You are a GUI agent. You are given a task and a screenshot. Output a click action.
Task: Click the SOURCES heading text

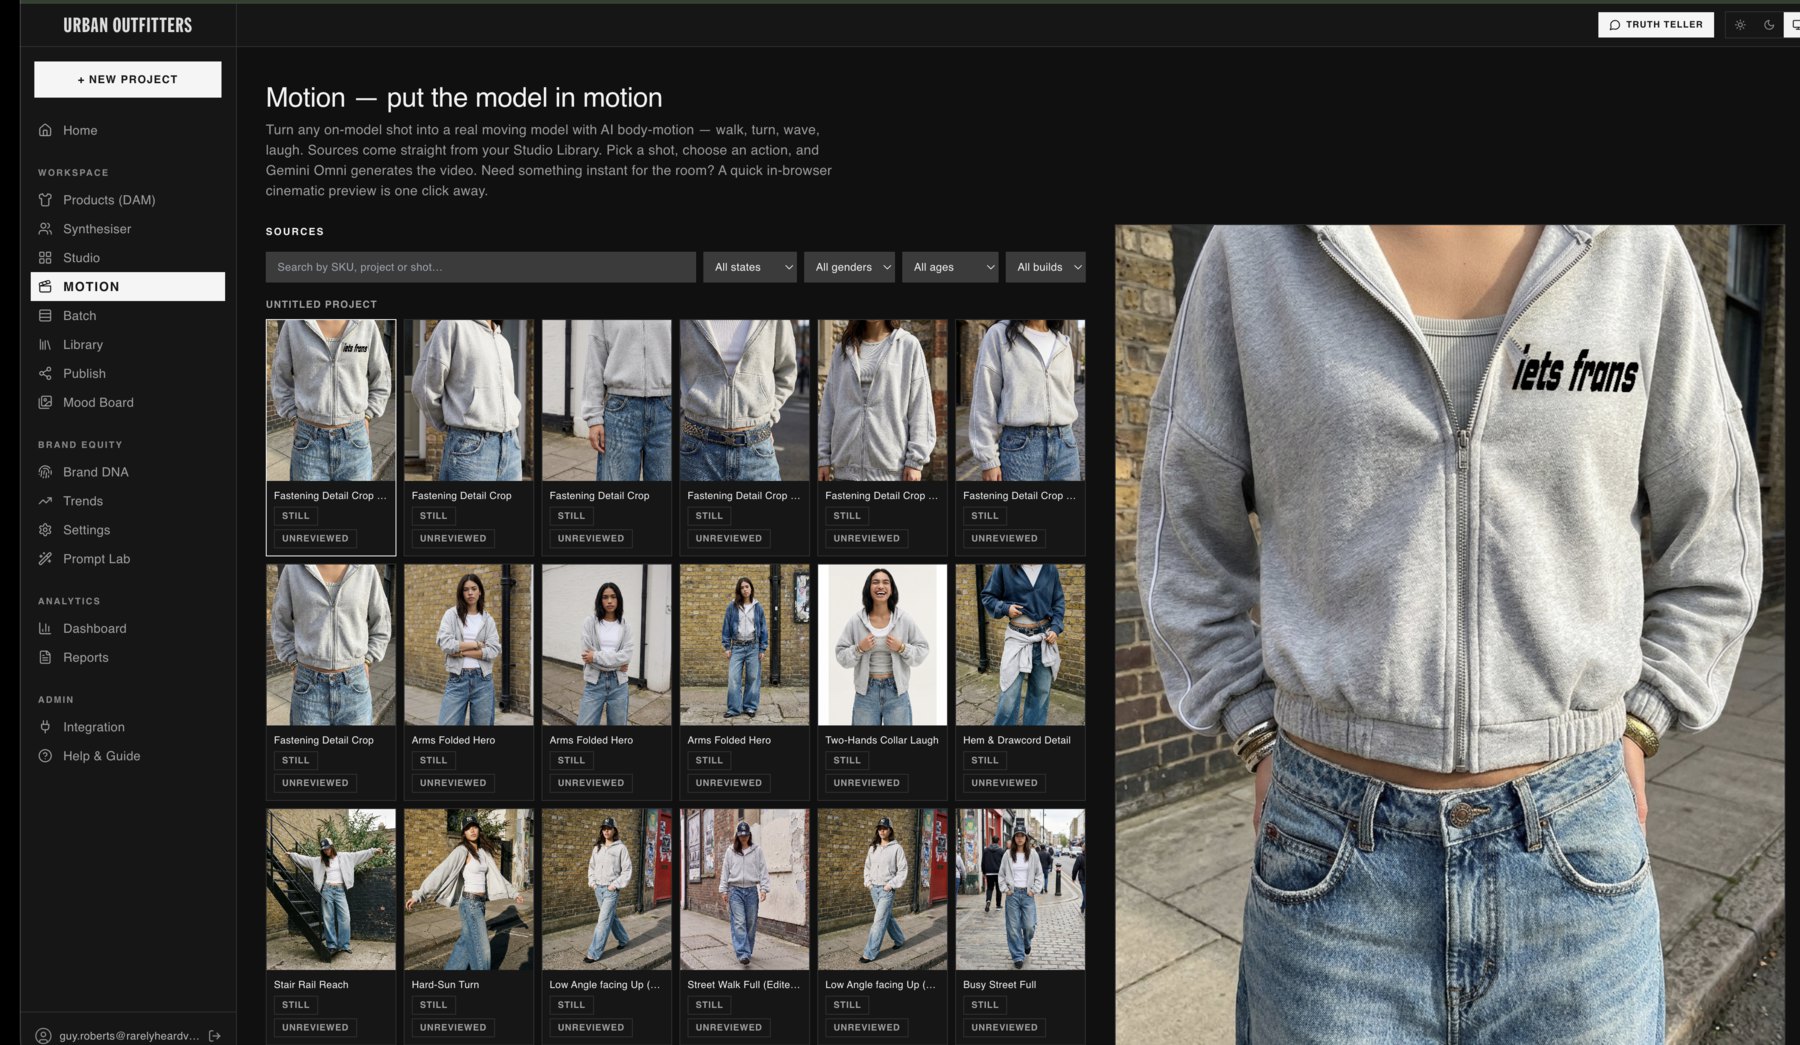(295, 232)
